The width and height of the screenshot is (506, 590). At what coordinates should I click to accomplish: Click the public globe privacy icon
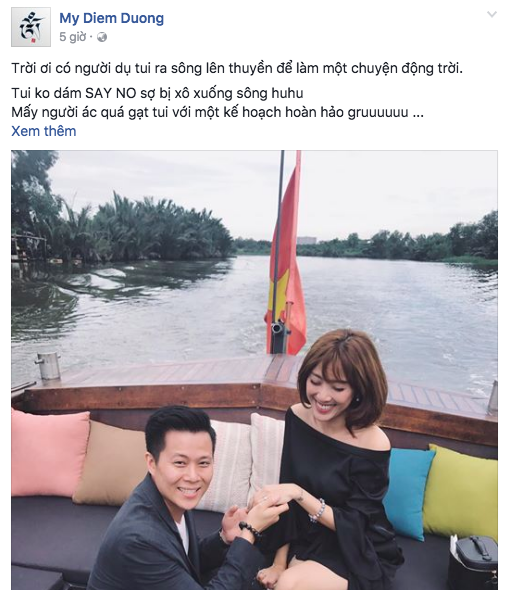[102, 37]
